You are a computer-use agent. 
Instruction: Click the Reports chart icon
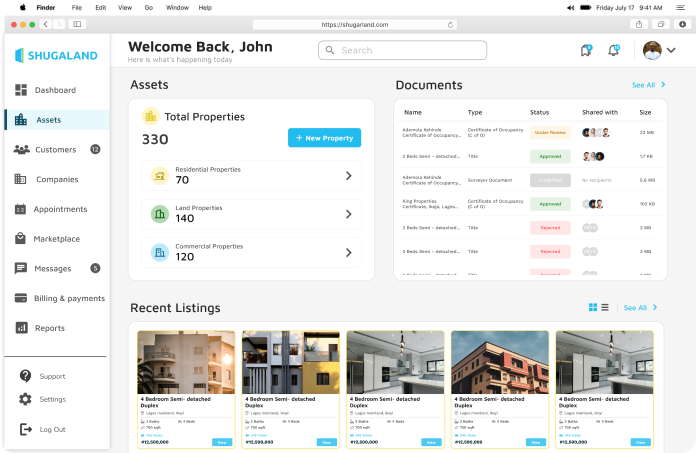coord(21,328)
